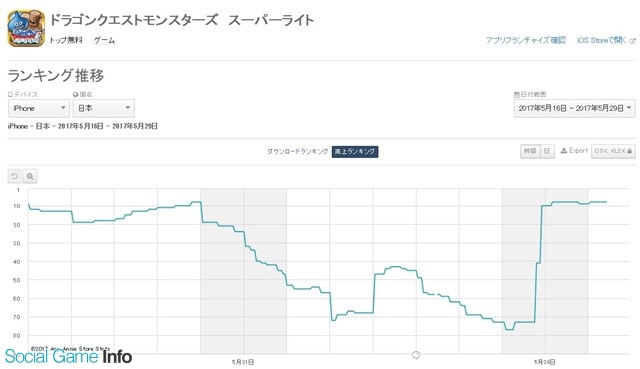Click the Dragon Quest Monsters app icon
The height and width of the screenshot is (369, 640).
(26, 28)
